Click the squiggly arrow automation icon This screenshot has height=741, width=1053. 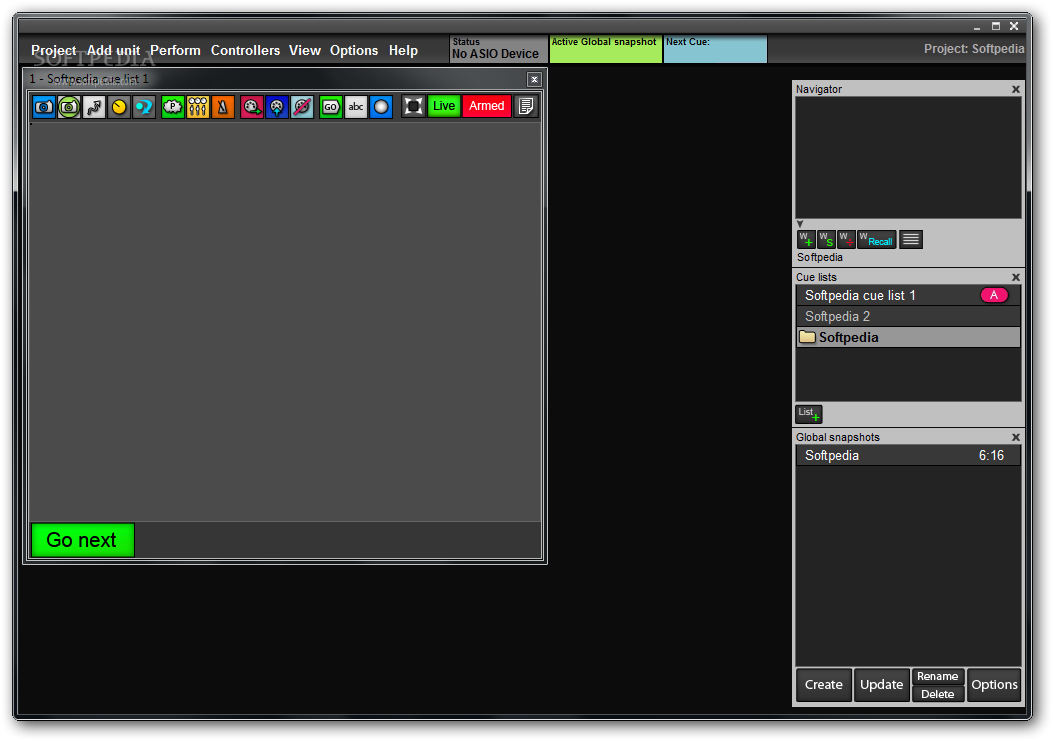94,107
